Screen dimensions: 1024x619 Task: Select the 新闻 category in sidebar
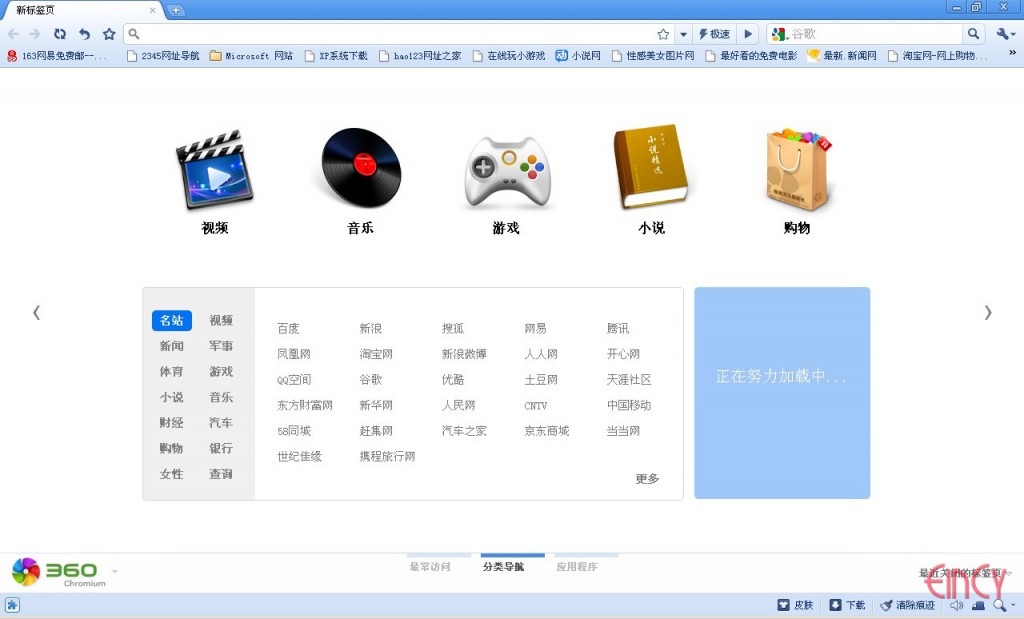171,346
